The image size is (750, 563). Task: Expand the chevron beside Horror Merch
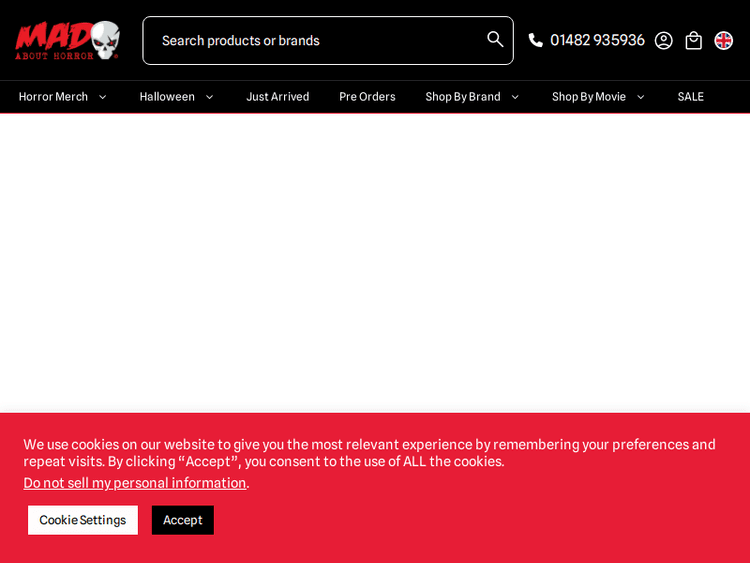pos(102,97)
